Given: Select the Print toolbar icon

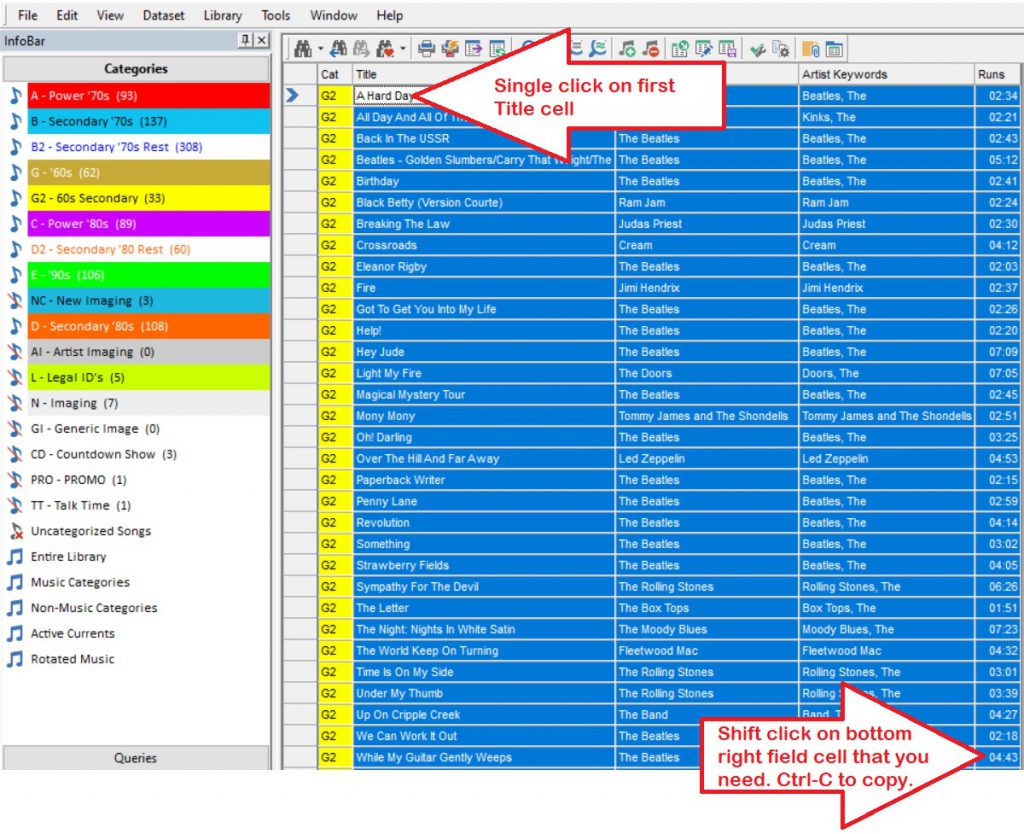Looking at the screenshot, I should click(x=427, y=47).
